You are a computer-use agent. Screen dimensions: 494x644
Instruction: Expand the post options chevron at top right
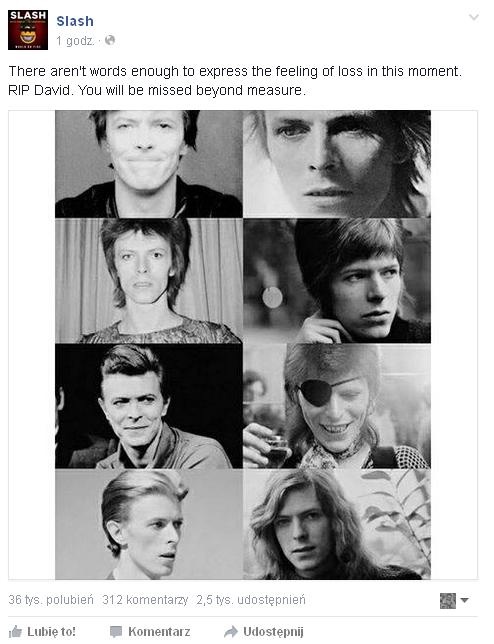pyautogui.click(x=473, y=17)
